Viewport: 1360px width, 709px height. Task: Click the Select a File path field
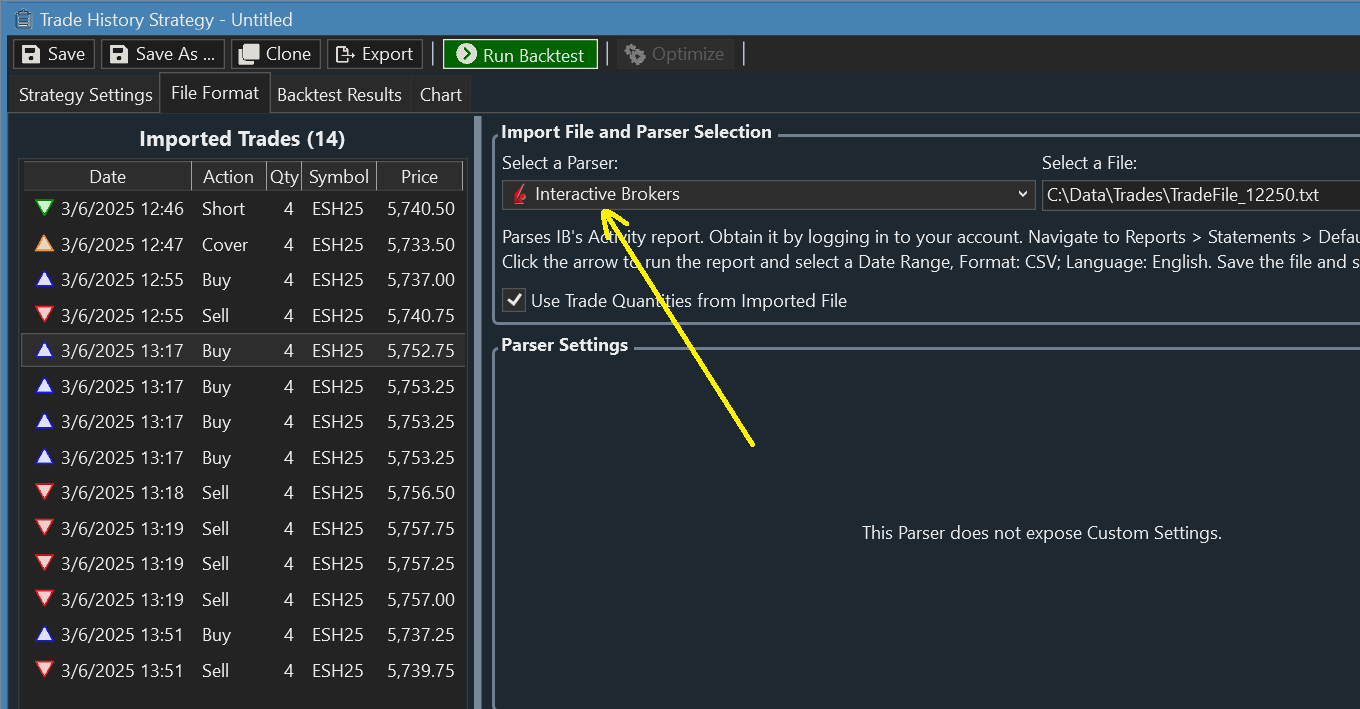[x=1200, y=195]
